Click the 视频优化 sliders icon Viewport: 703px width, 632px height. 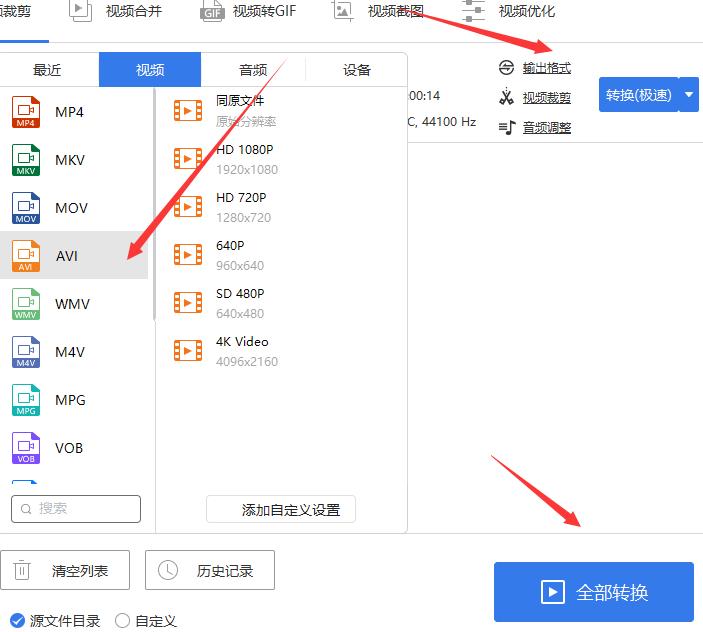(473, 11)
